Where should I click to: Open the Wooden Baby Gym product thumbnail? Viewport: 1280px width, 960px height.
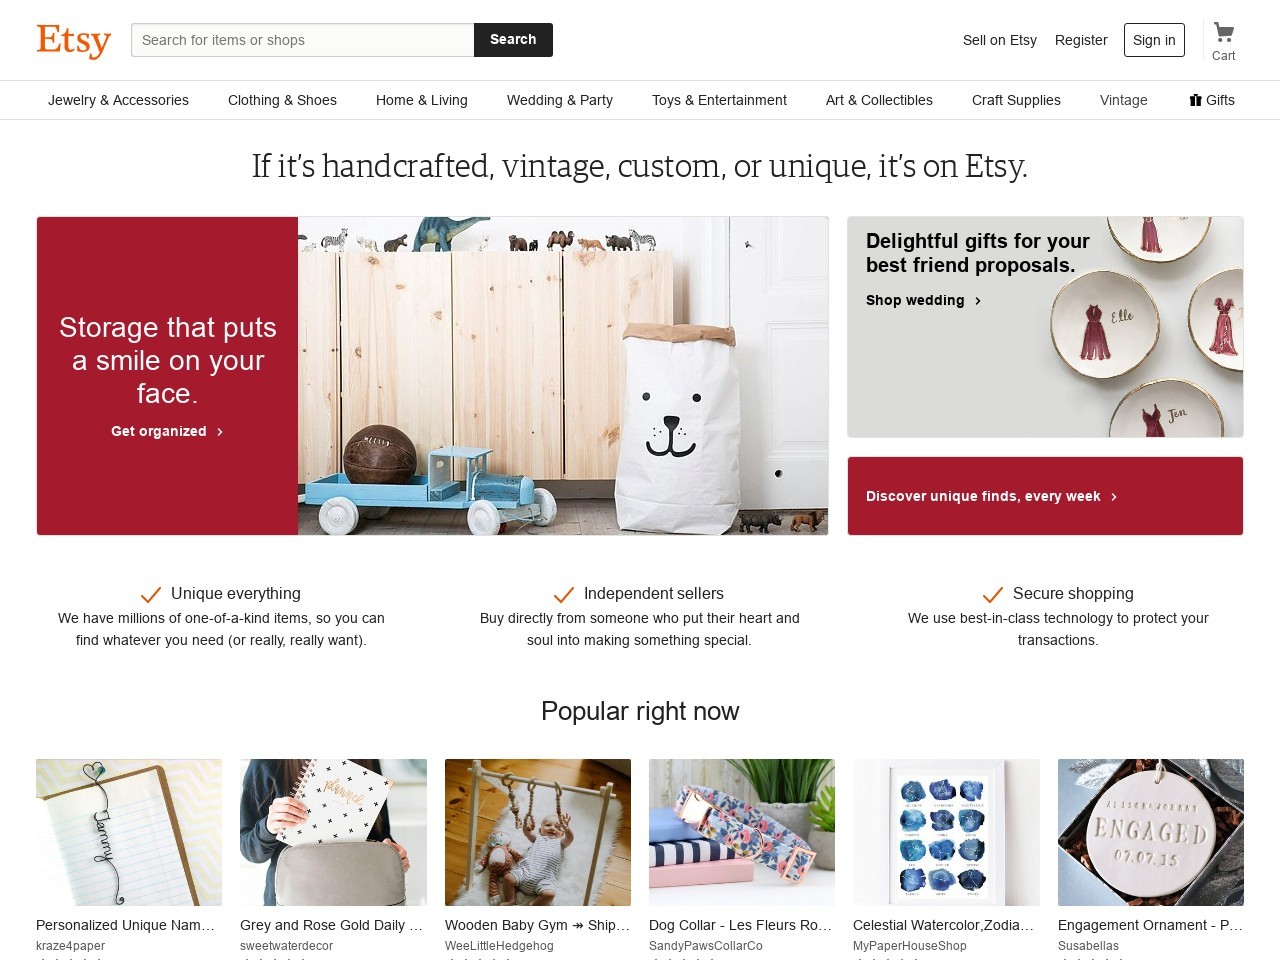point(538,832)
